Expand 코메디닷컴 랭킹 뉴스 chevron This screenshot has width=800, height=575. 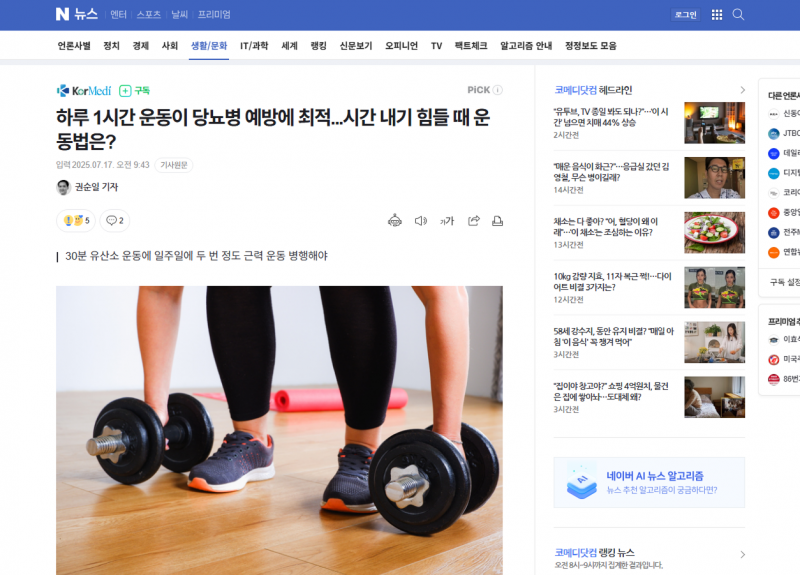click(x=742, y=554)
